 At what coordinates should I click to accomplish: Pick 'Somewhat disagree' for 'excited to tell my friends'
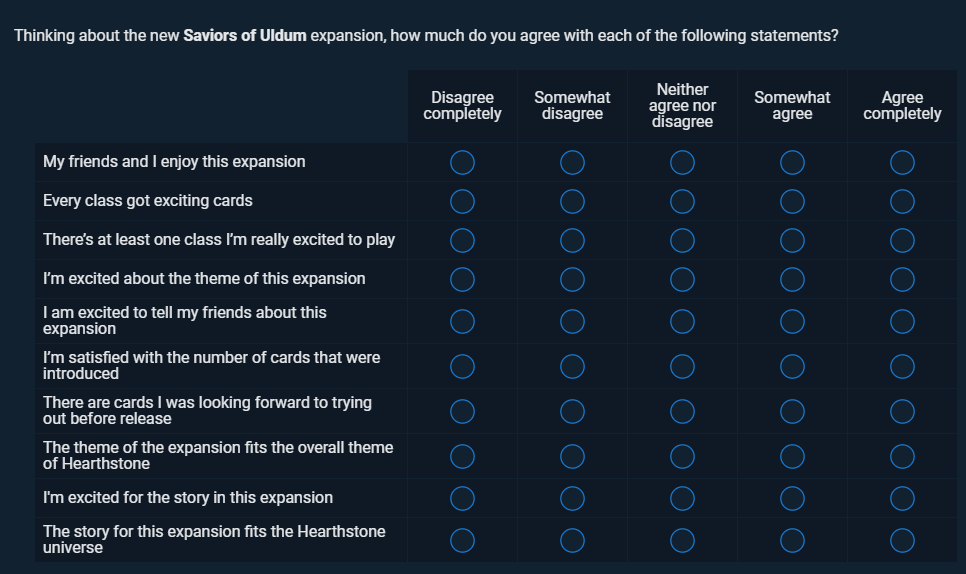(x=572, y=321)
